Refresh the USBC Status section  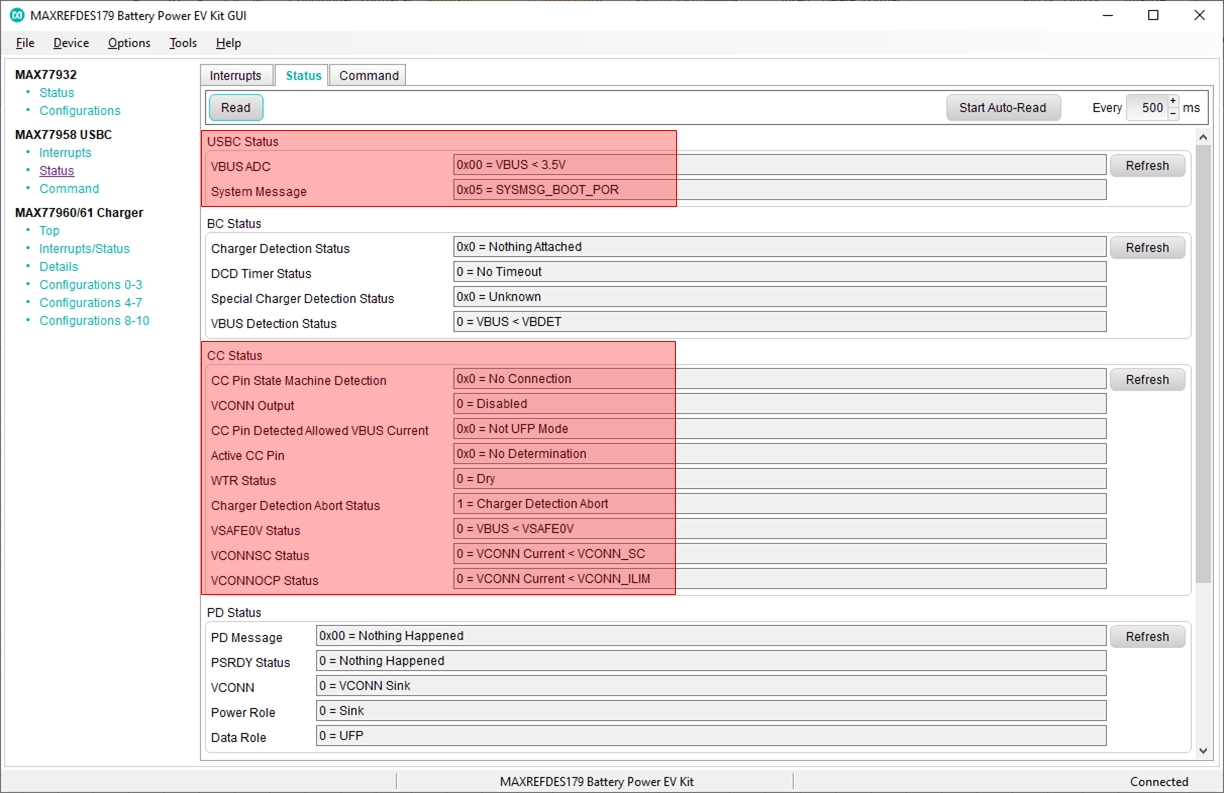click(1147, 166)
